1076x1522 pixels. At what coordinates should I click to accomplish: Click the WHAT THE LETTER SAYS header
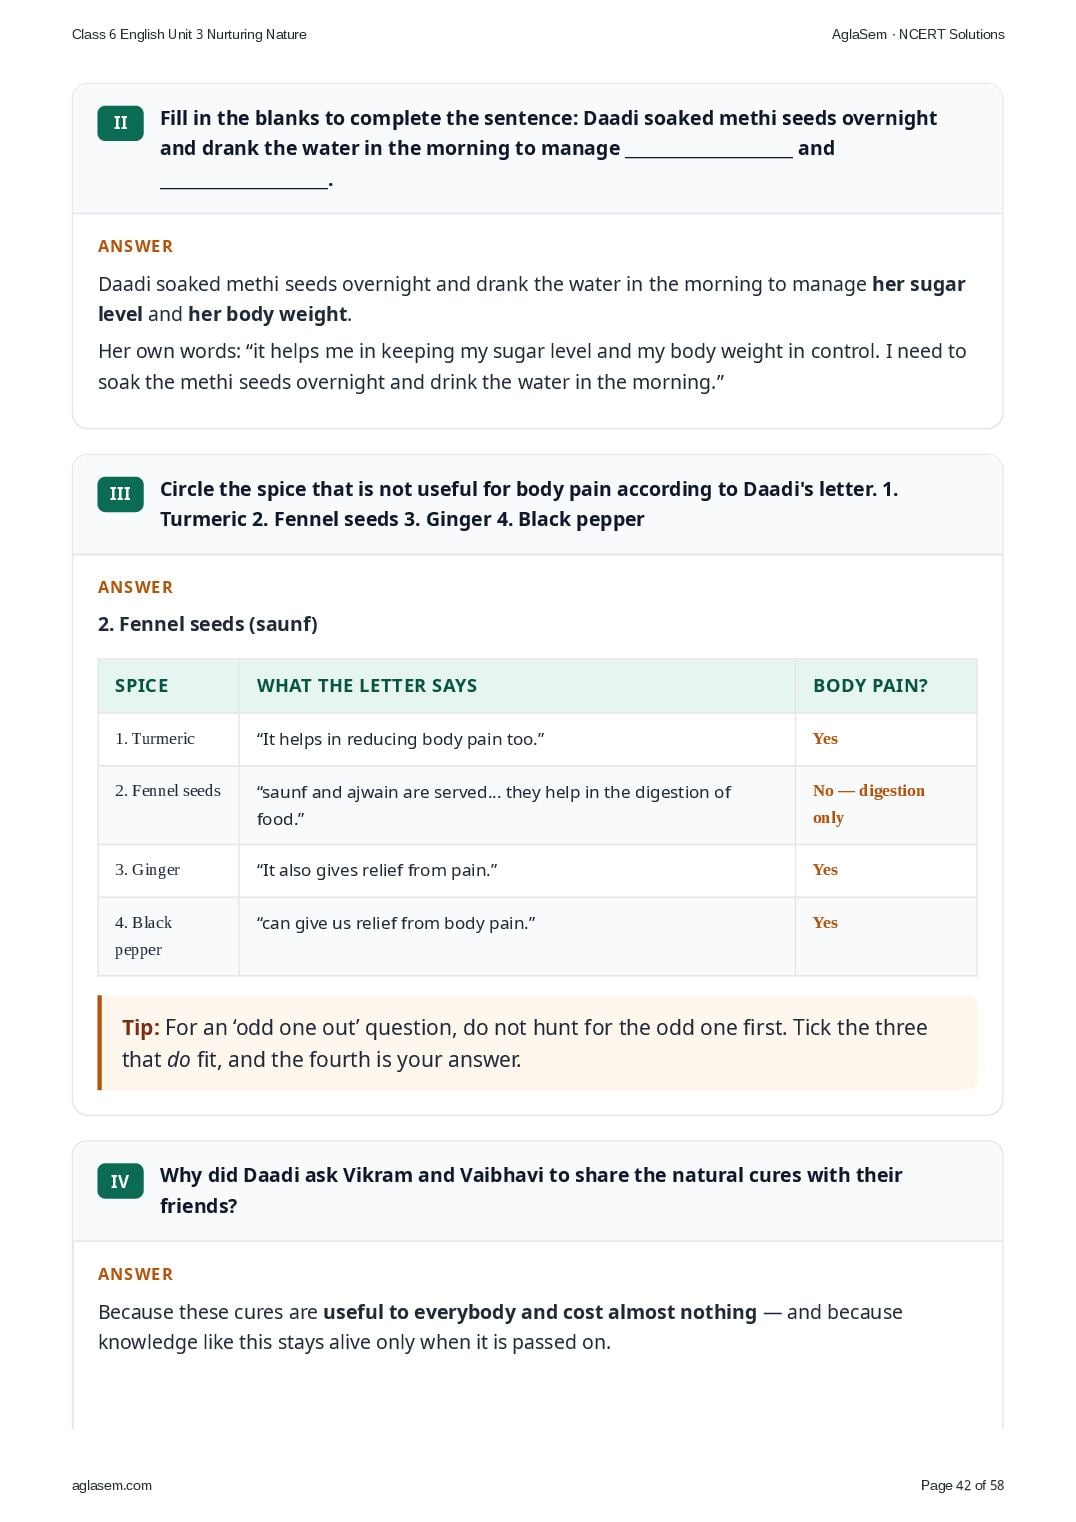click(x=516, y=686)
